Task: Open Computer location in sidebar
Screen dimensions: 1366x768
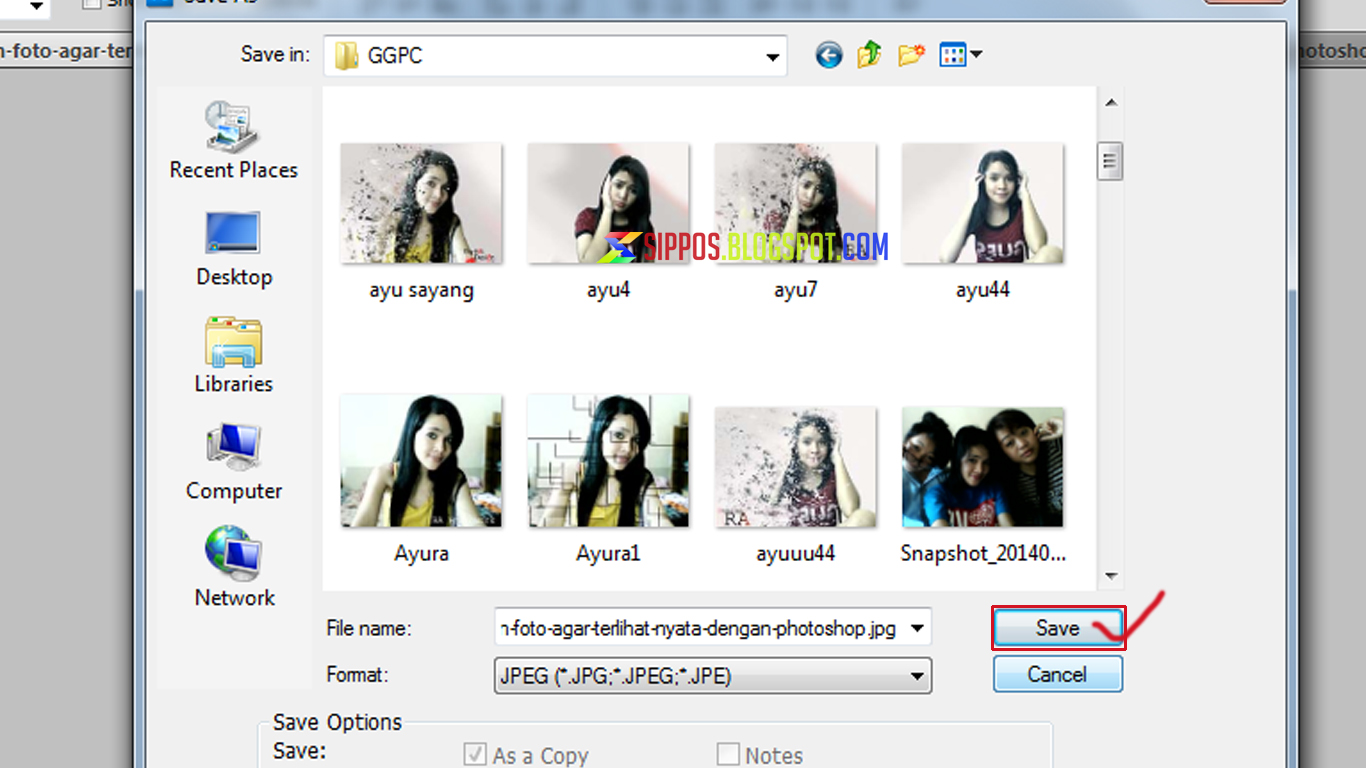Action: coord(233,462)
